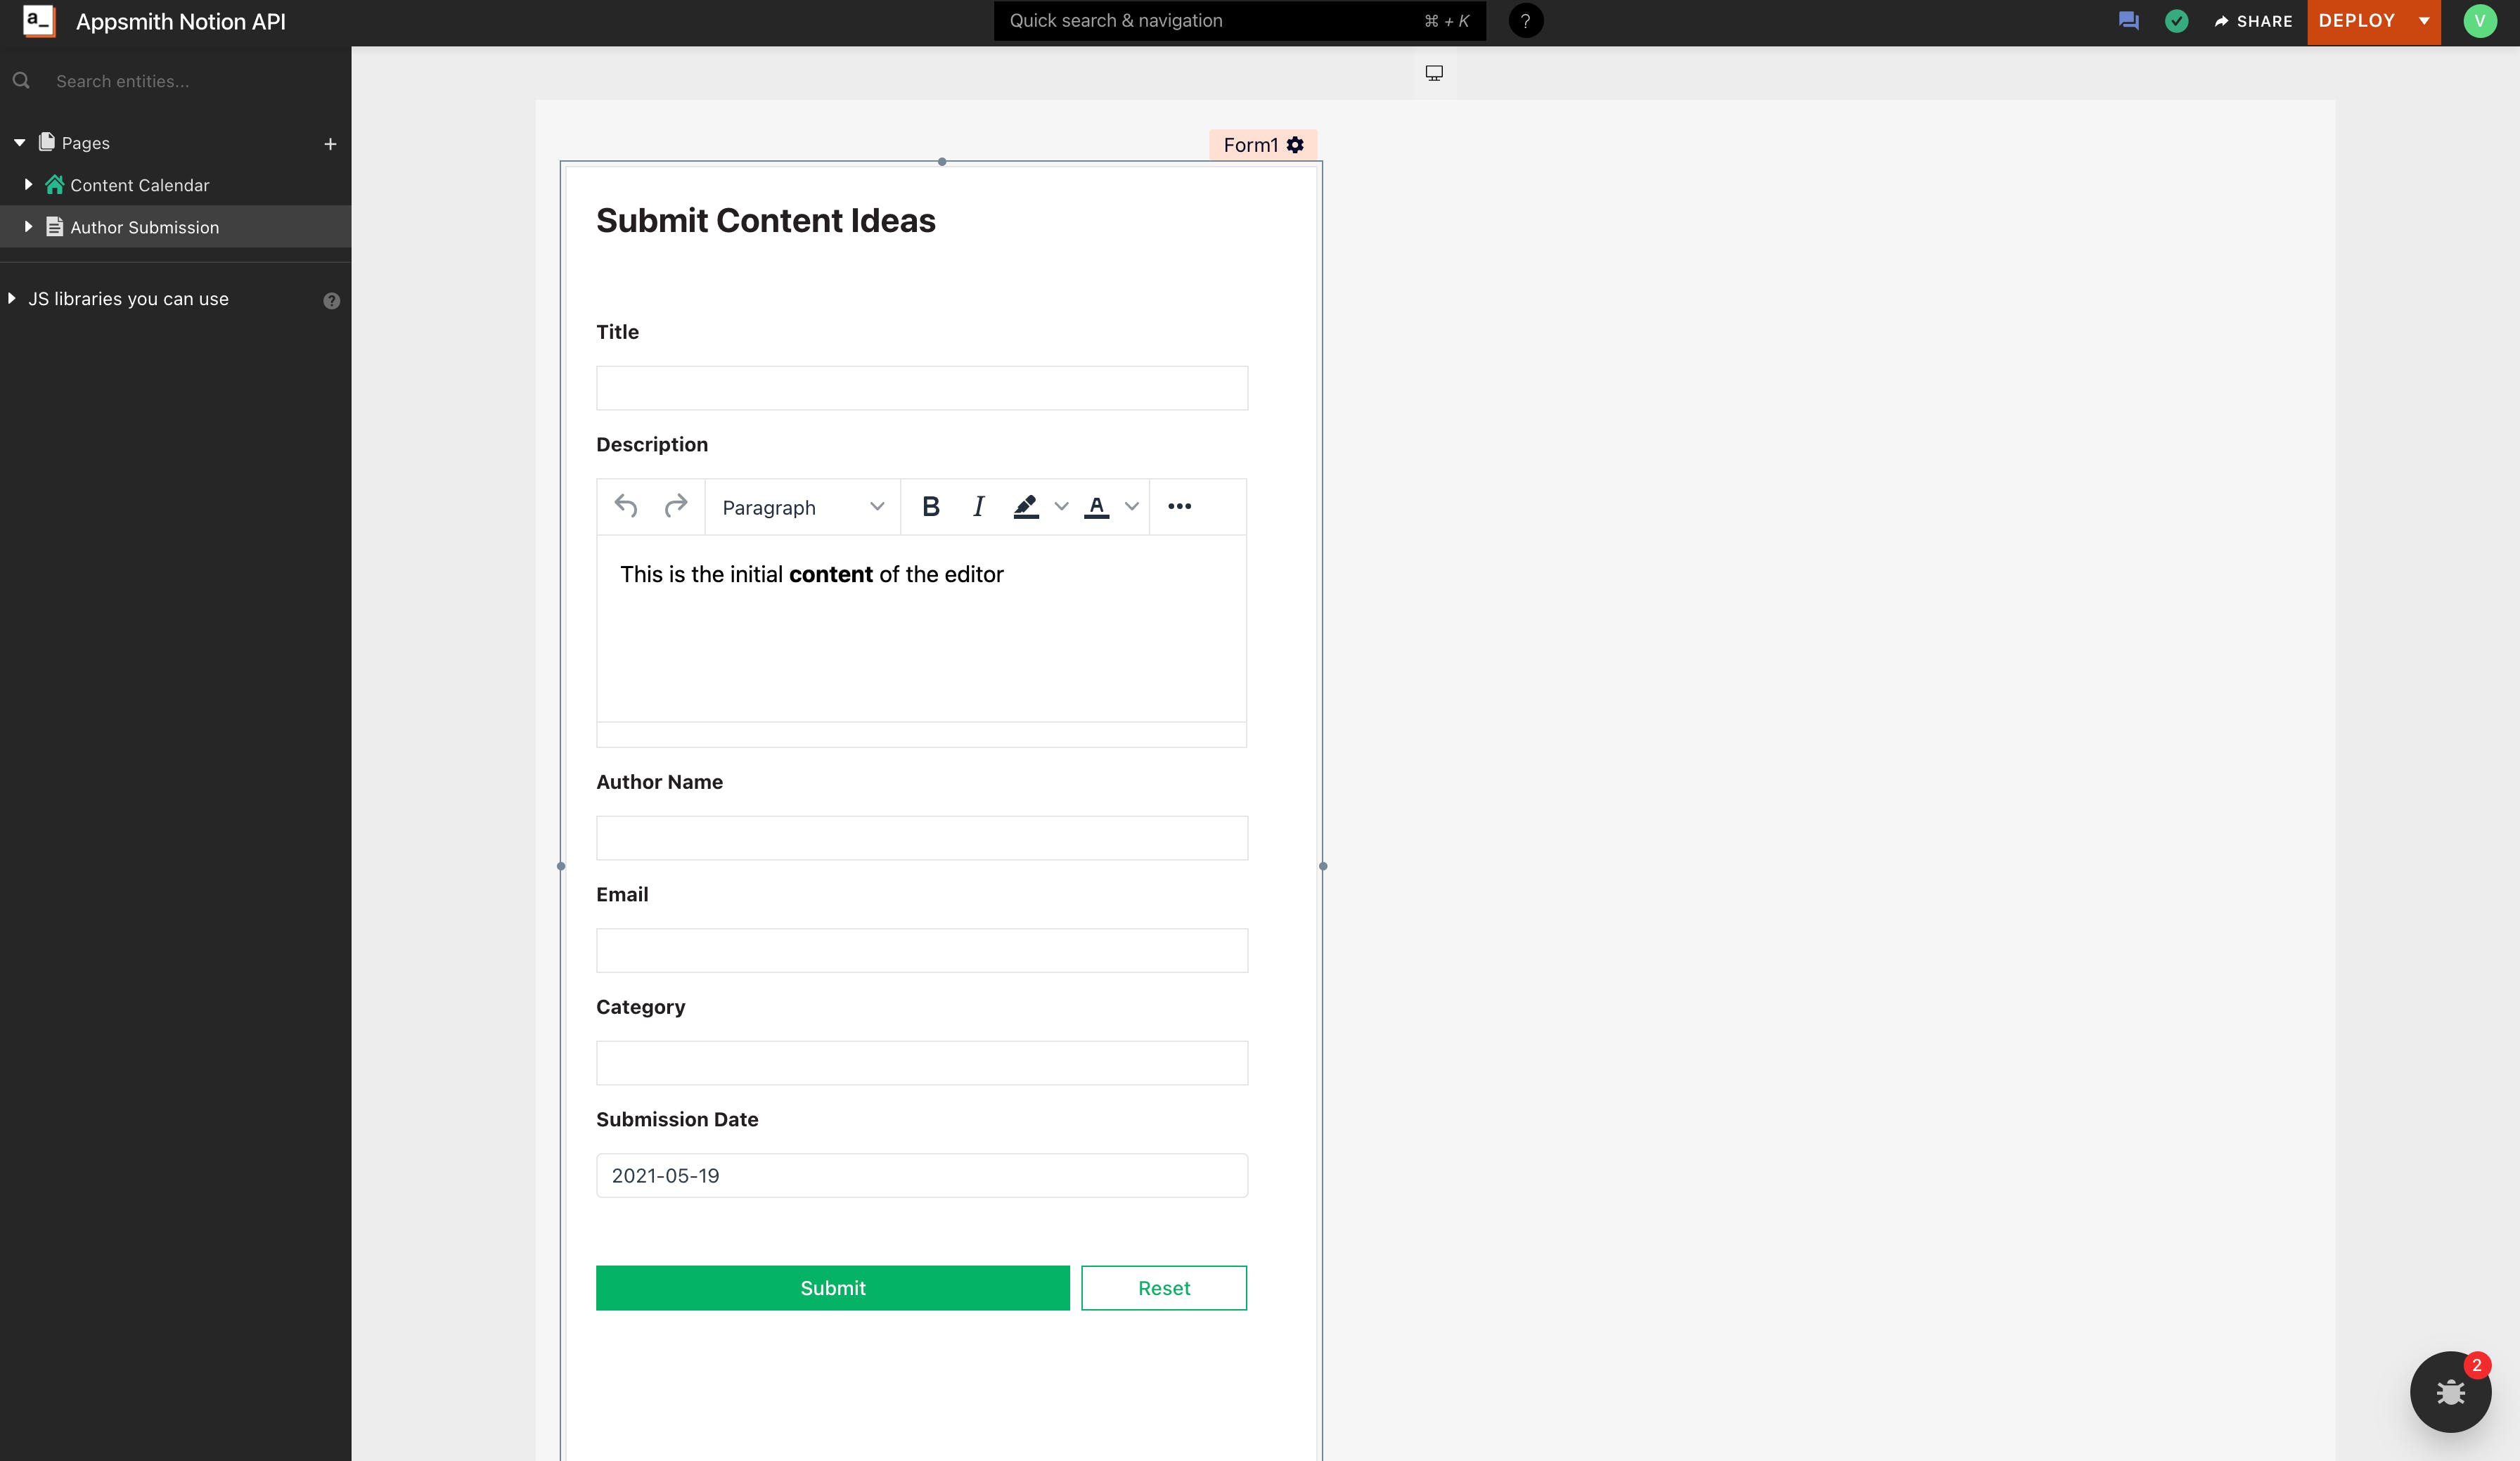Viewport: 2520px width, 1461px height.
Task: Expand JS libraries you can use
Action: tap(12, 299)
